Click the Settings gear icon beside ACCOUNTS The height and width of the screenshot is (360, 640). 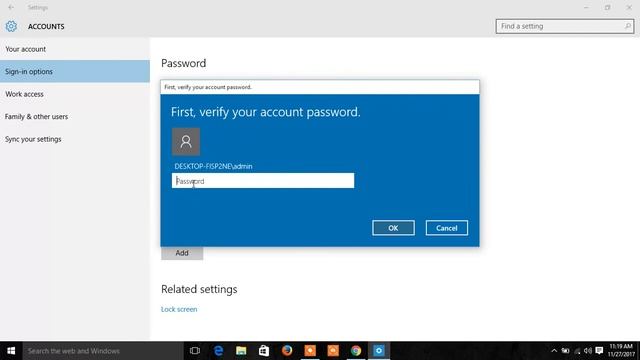tap(11, 26)
